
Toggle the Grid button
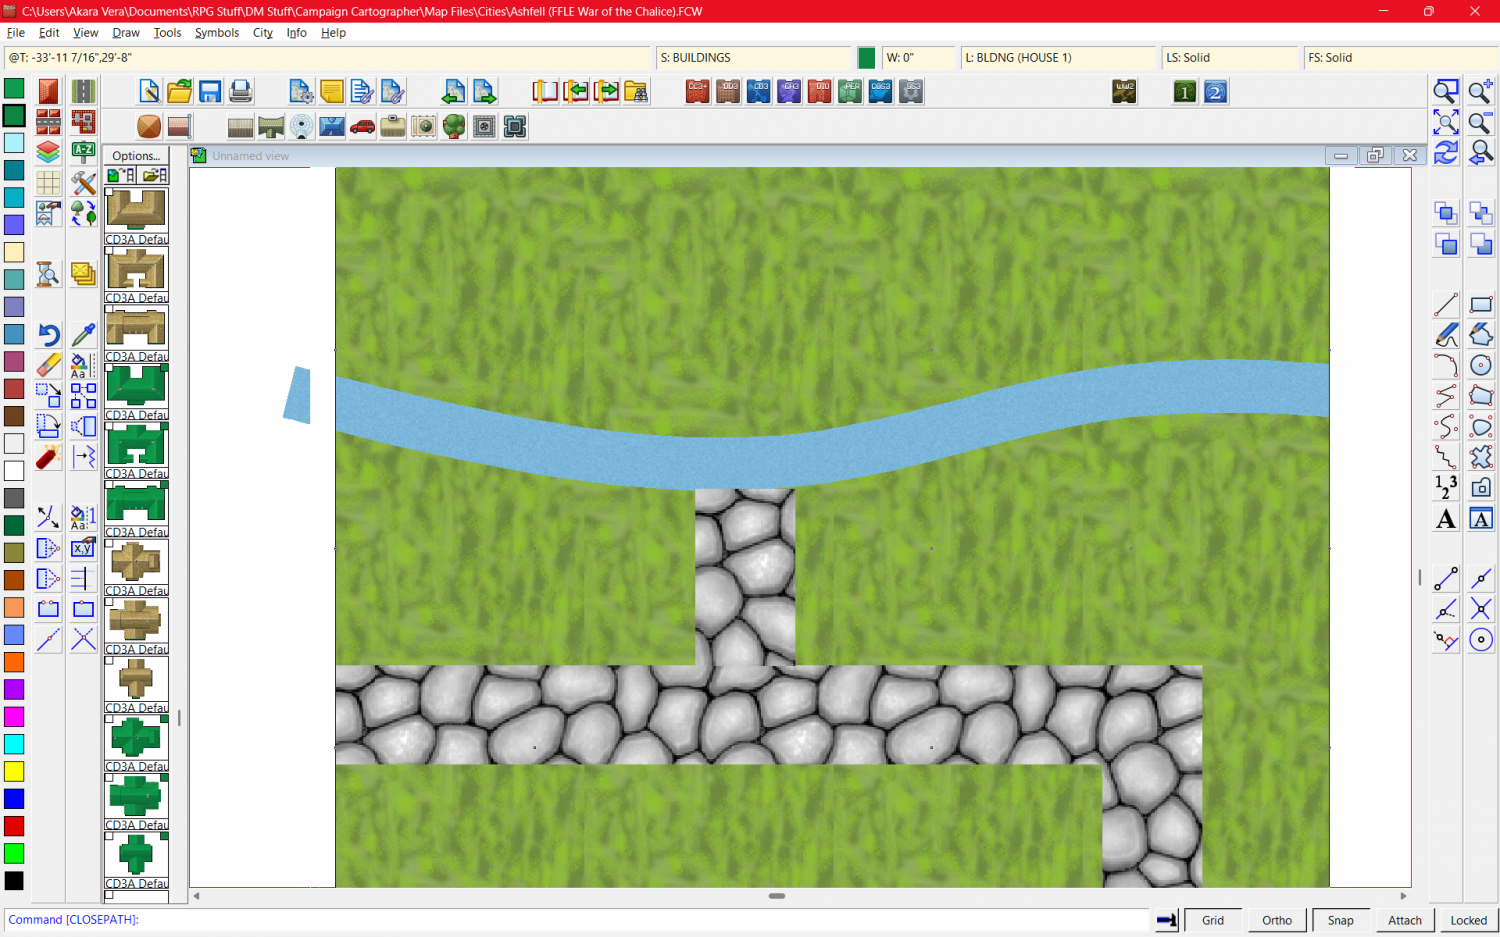click(x=1212, y=920)
